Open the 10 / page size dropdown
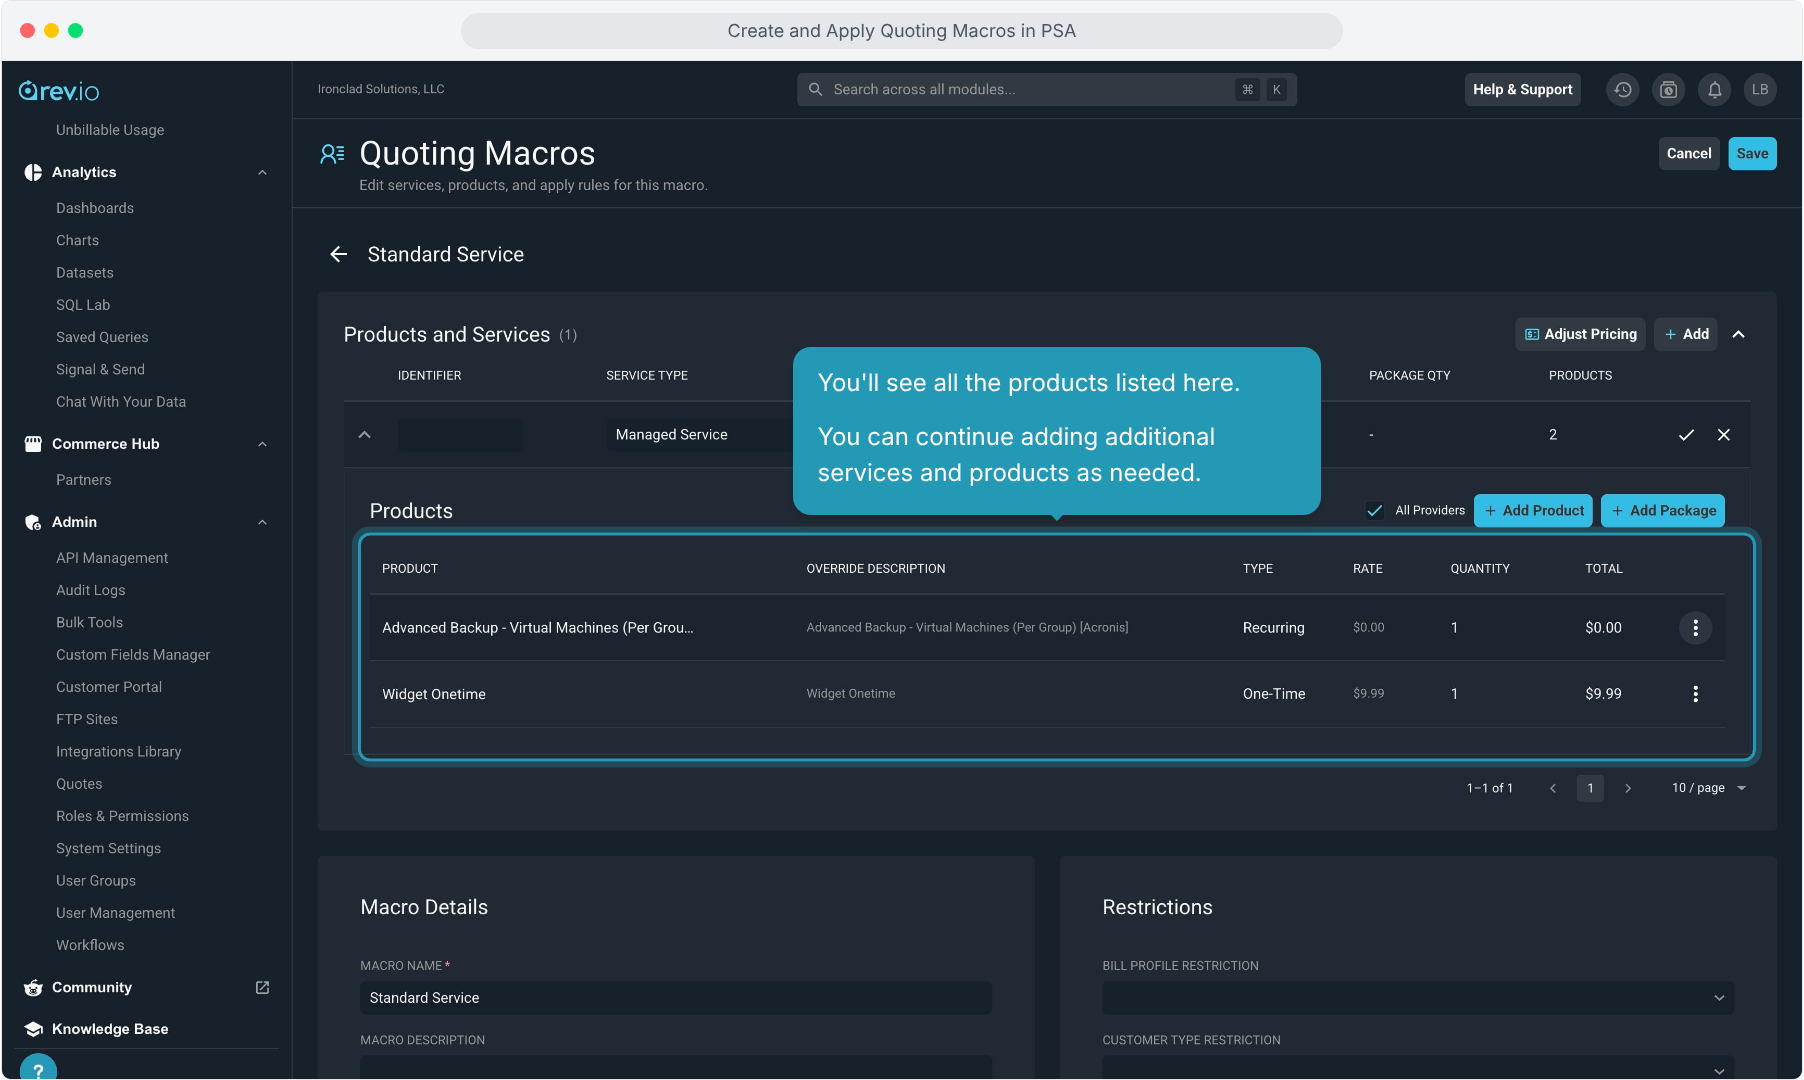The height and width of the screenshot is (1080, 1804). point(1708,788)
